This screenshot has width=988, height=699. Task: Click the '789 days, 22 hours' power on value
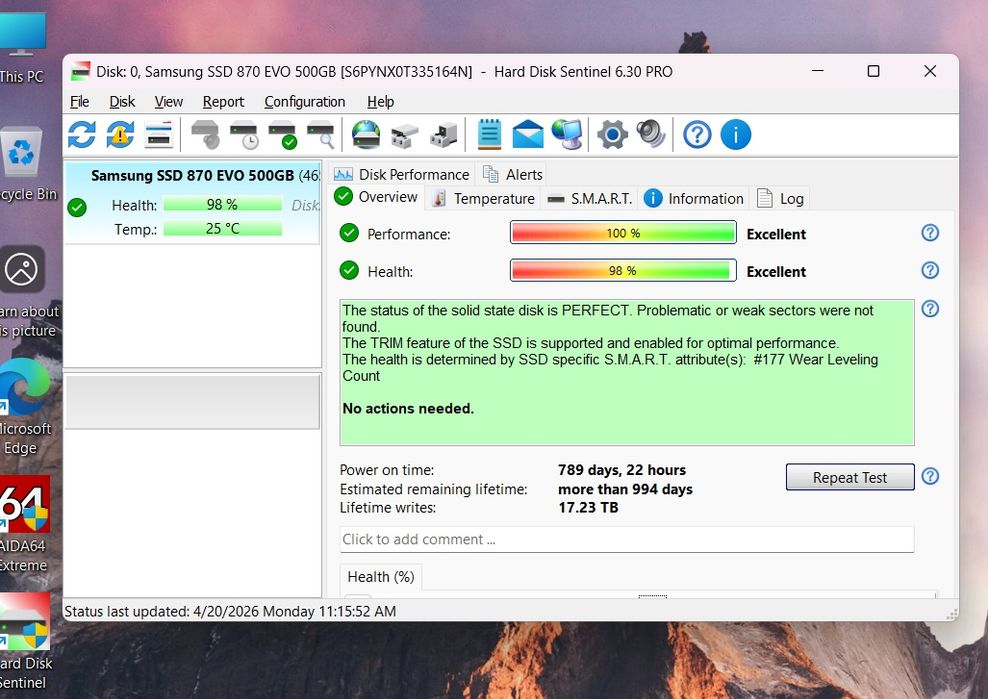621,470
